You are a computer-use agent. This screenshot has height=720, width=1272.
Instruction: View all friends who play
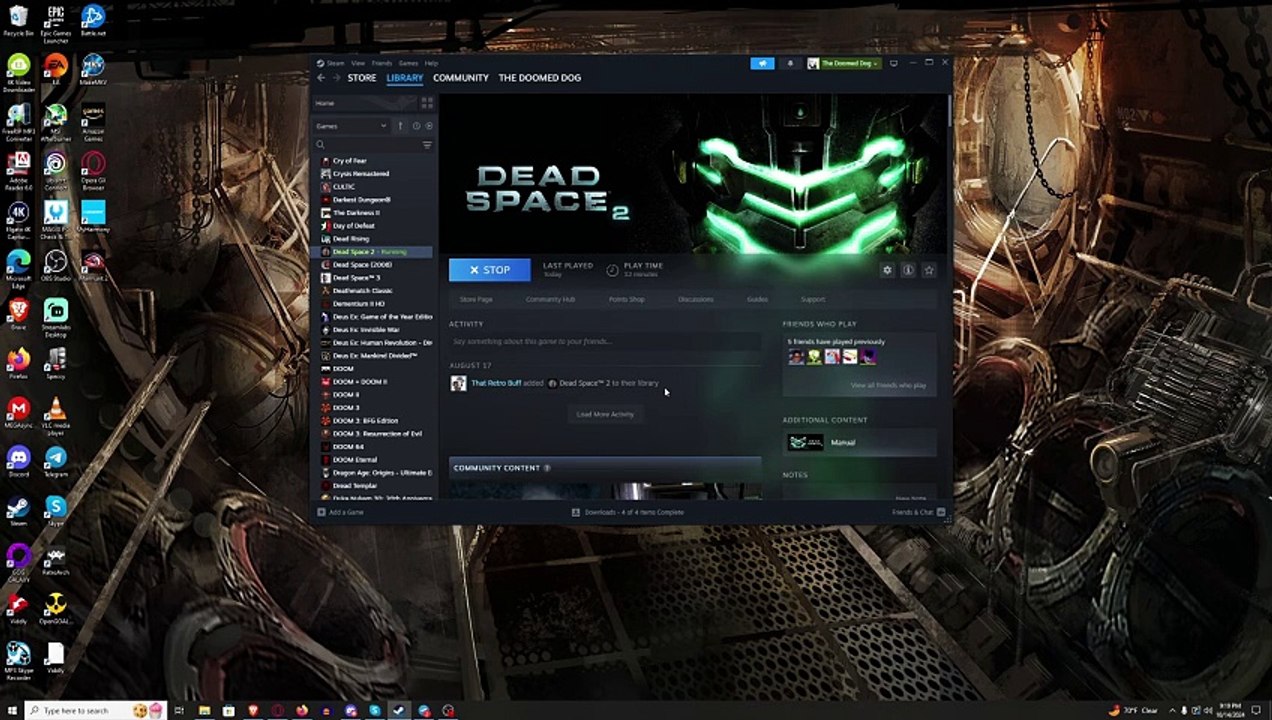888,385
